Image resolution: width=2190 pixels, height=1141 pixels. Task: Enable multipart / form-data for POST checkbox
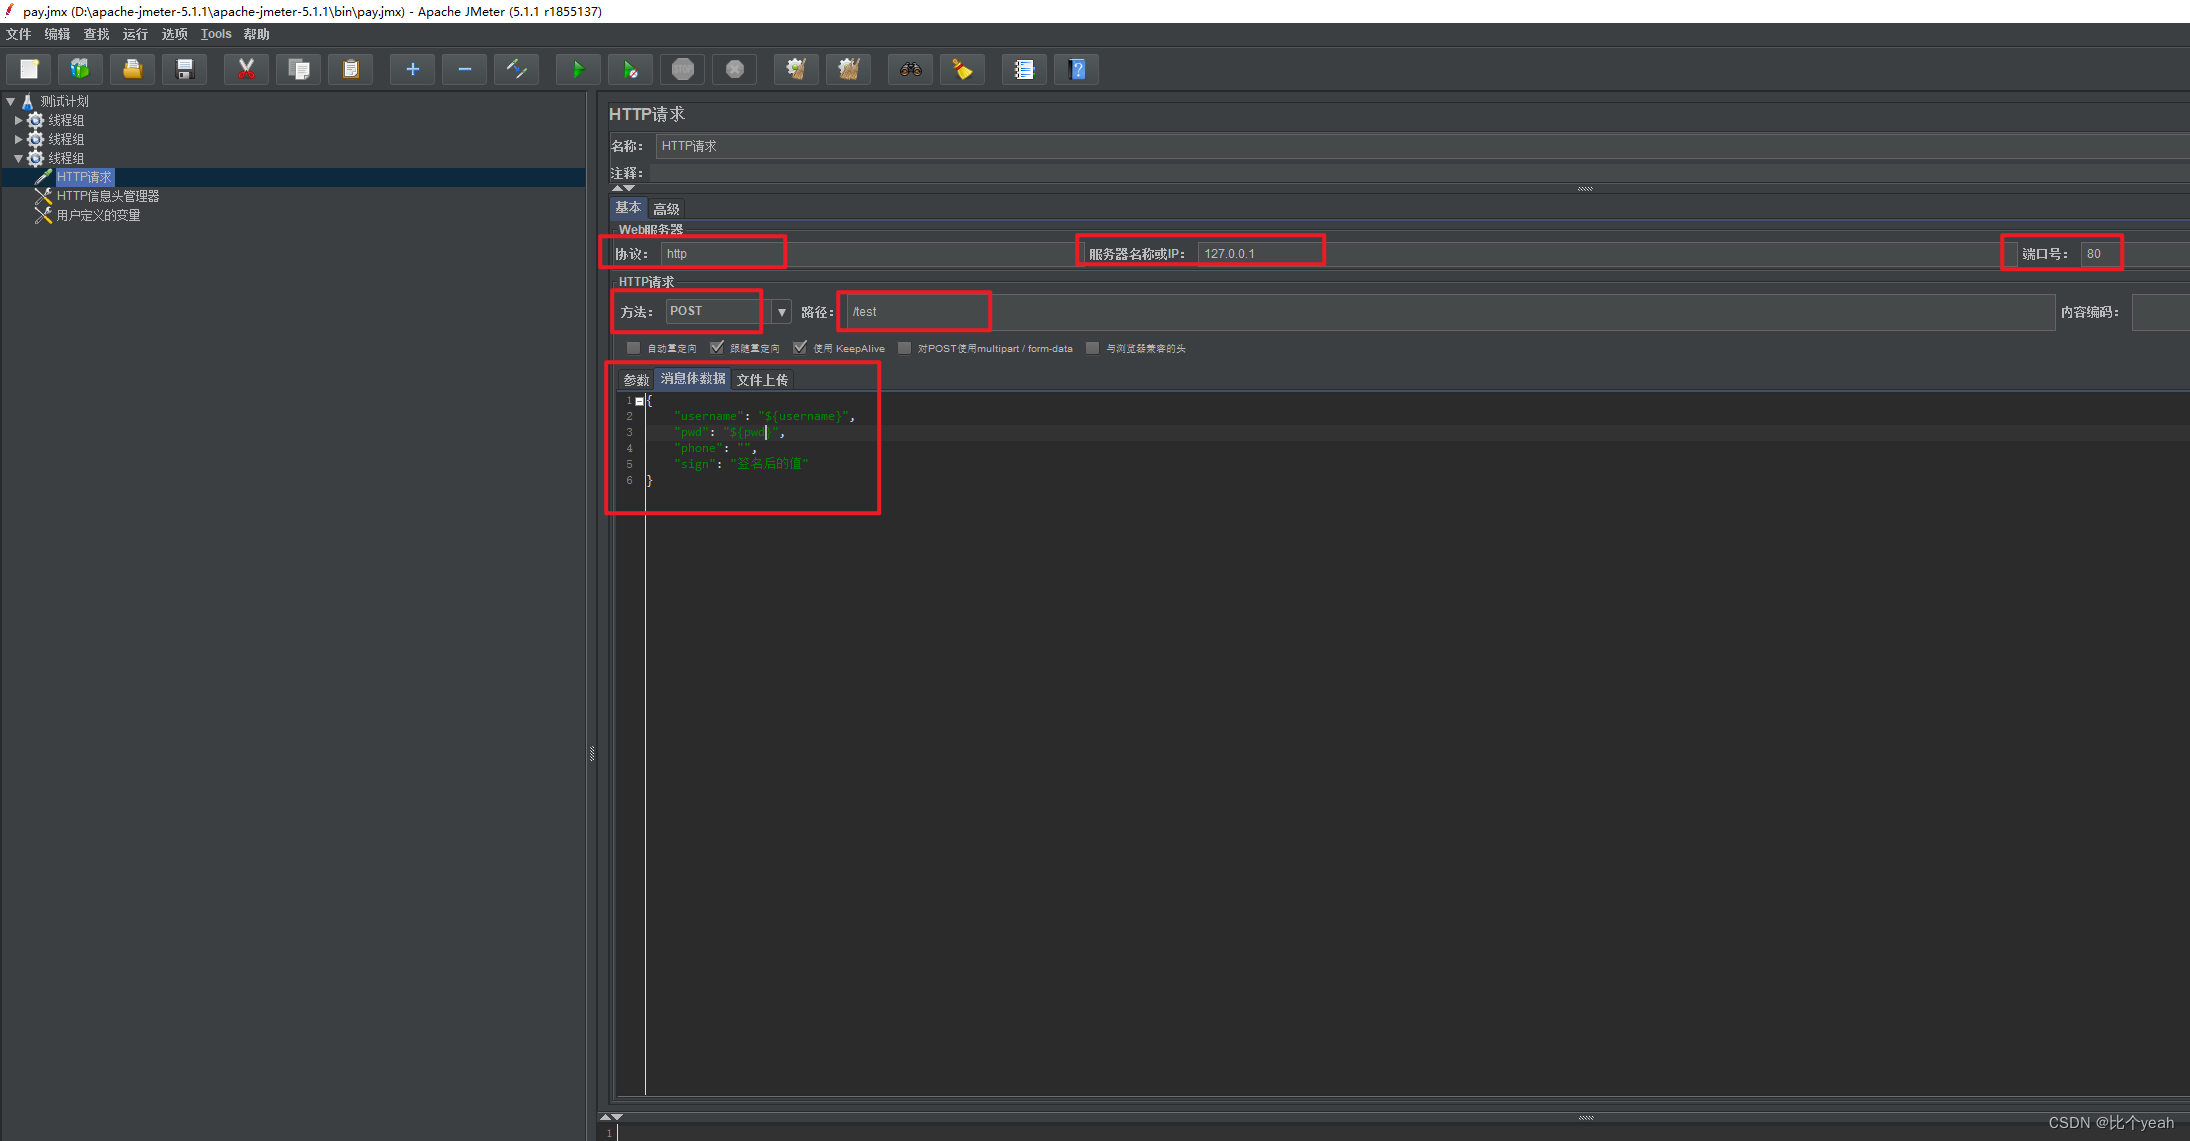pyautogui.click(x=904, y=348)
